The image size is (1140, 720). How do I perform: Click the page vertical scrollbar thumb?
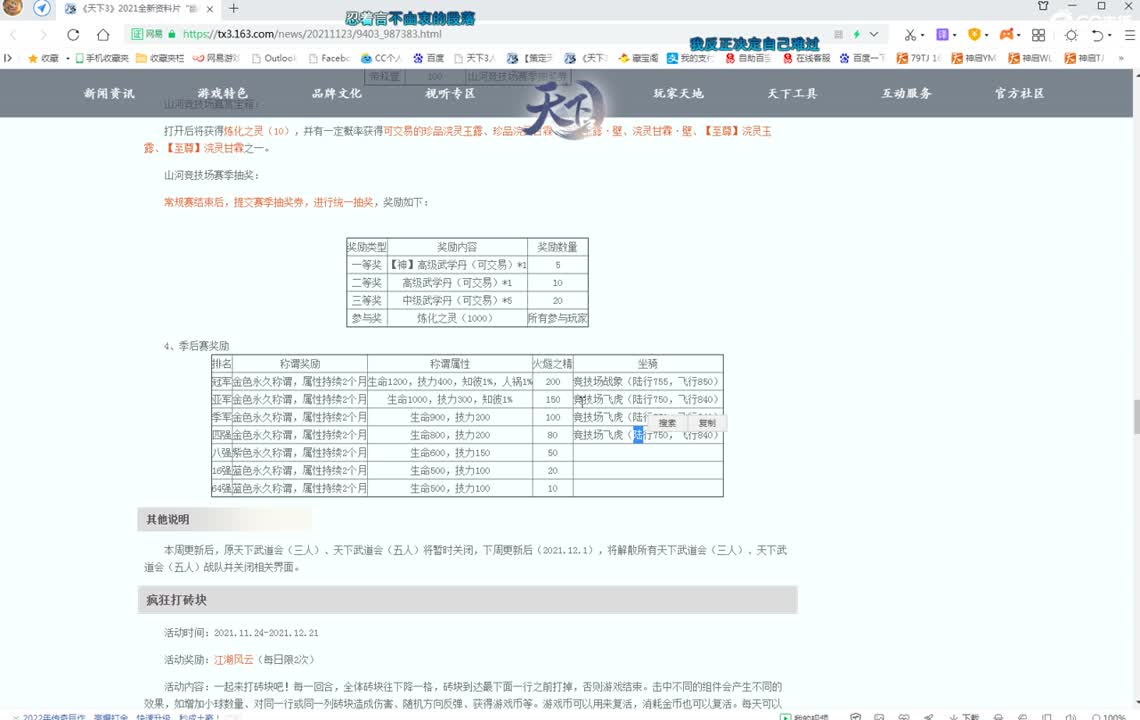coord(1136,417)
